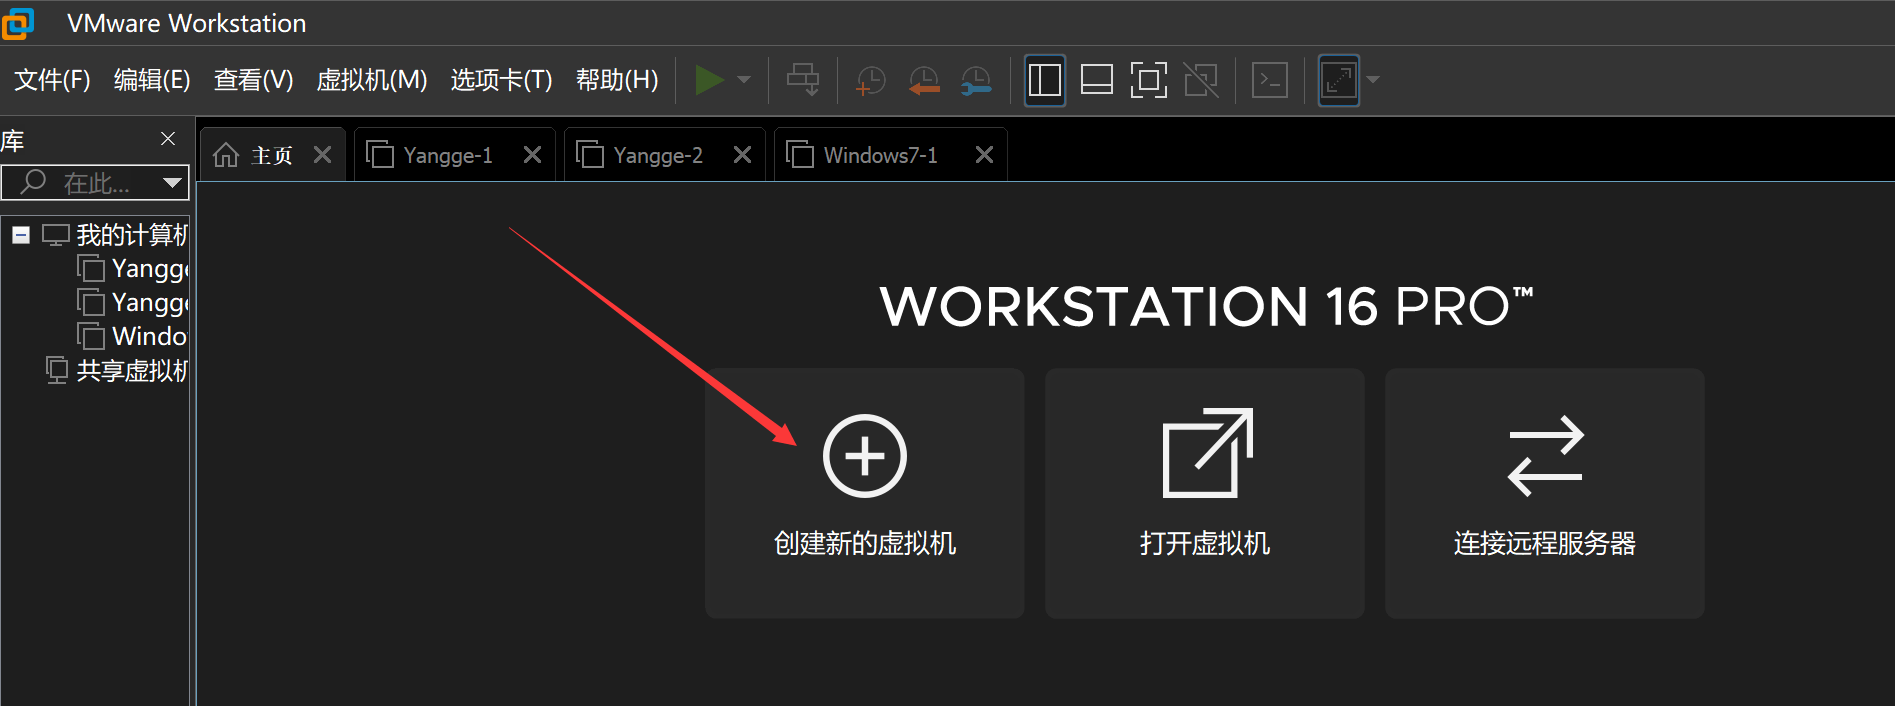1895x706 pixels.
Task: Open the 选项卡(T) menu
Action: coord(501,80)
